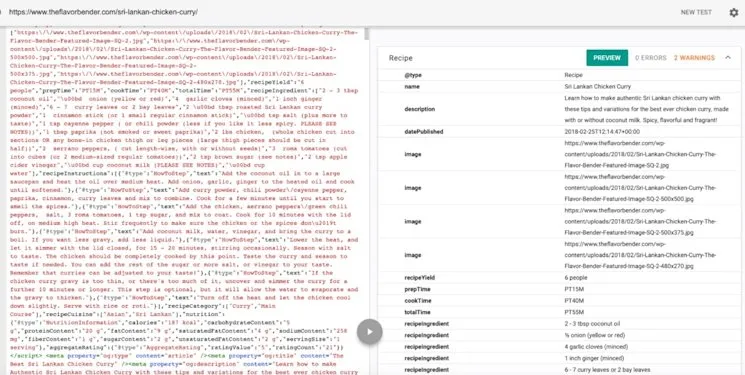Click the 'recipeInstructions' code line
This screenshot has width=745, height=375.
tap(175, 173)
